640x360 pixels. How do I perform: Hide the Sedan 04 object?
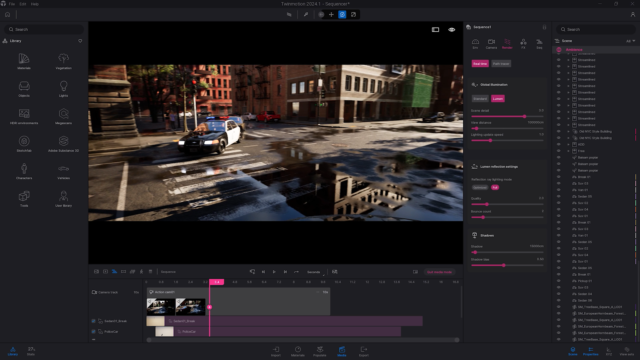(559, 294)
